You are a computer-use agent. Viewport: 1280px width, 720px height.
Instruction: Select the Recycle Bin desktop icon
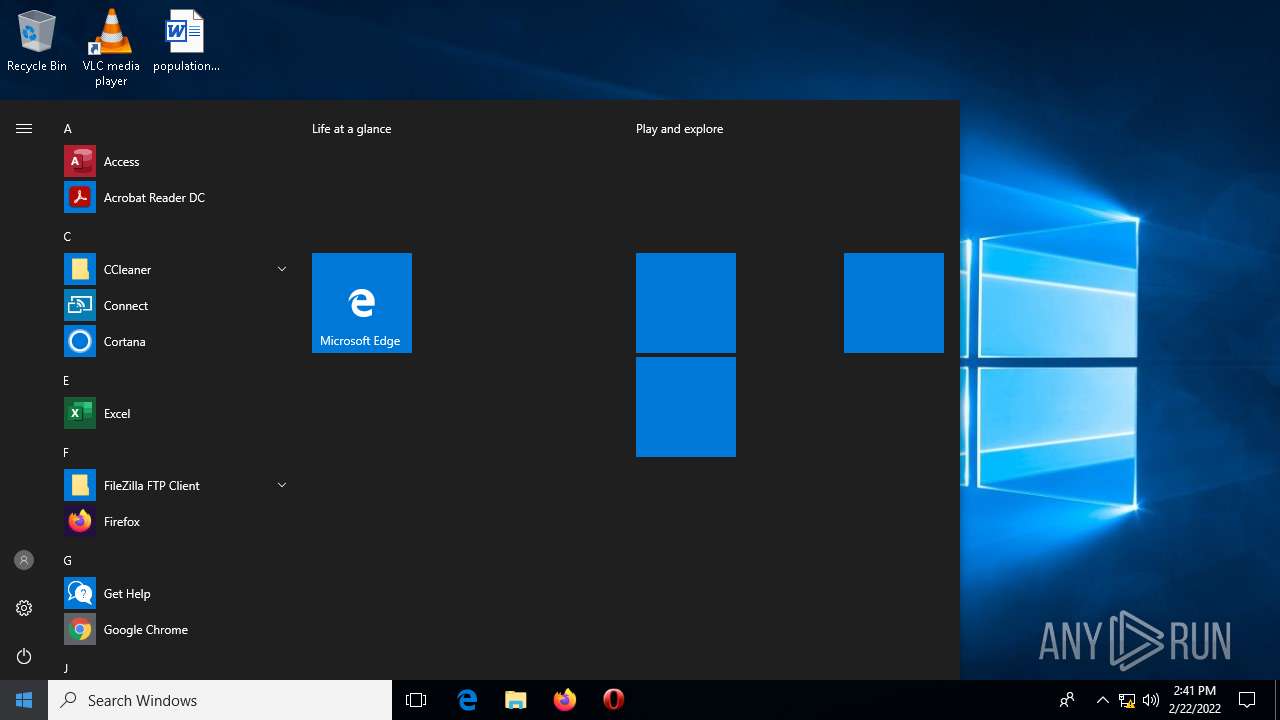tap(37, 42)
